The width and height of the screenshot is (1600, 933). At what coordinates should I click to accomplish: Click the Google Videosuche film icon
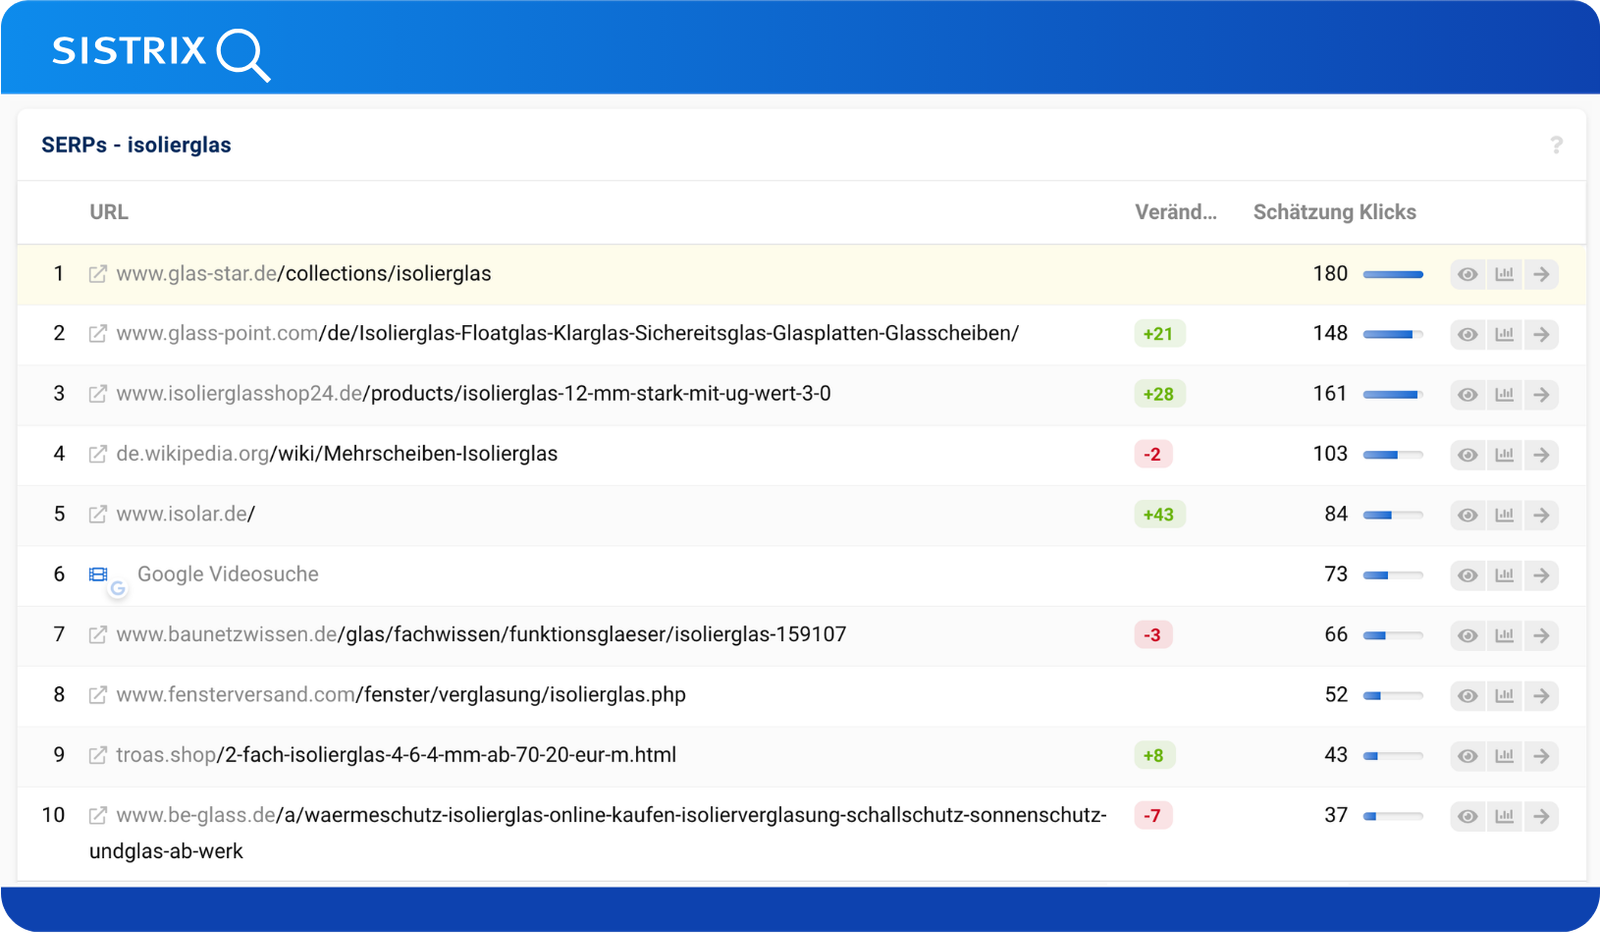click(x=98, y=575)
